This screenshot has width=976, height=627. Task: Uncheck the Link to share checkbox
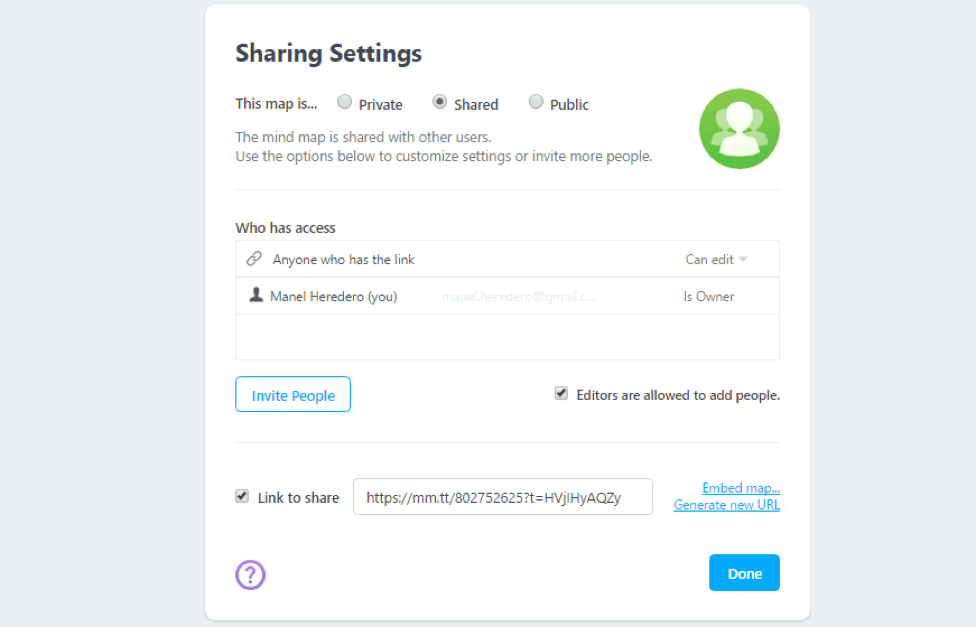click(x=242, y=496)
